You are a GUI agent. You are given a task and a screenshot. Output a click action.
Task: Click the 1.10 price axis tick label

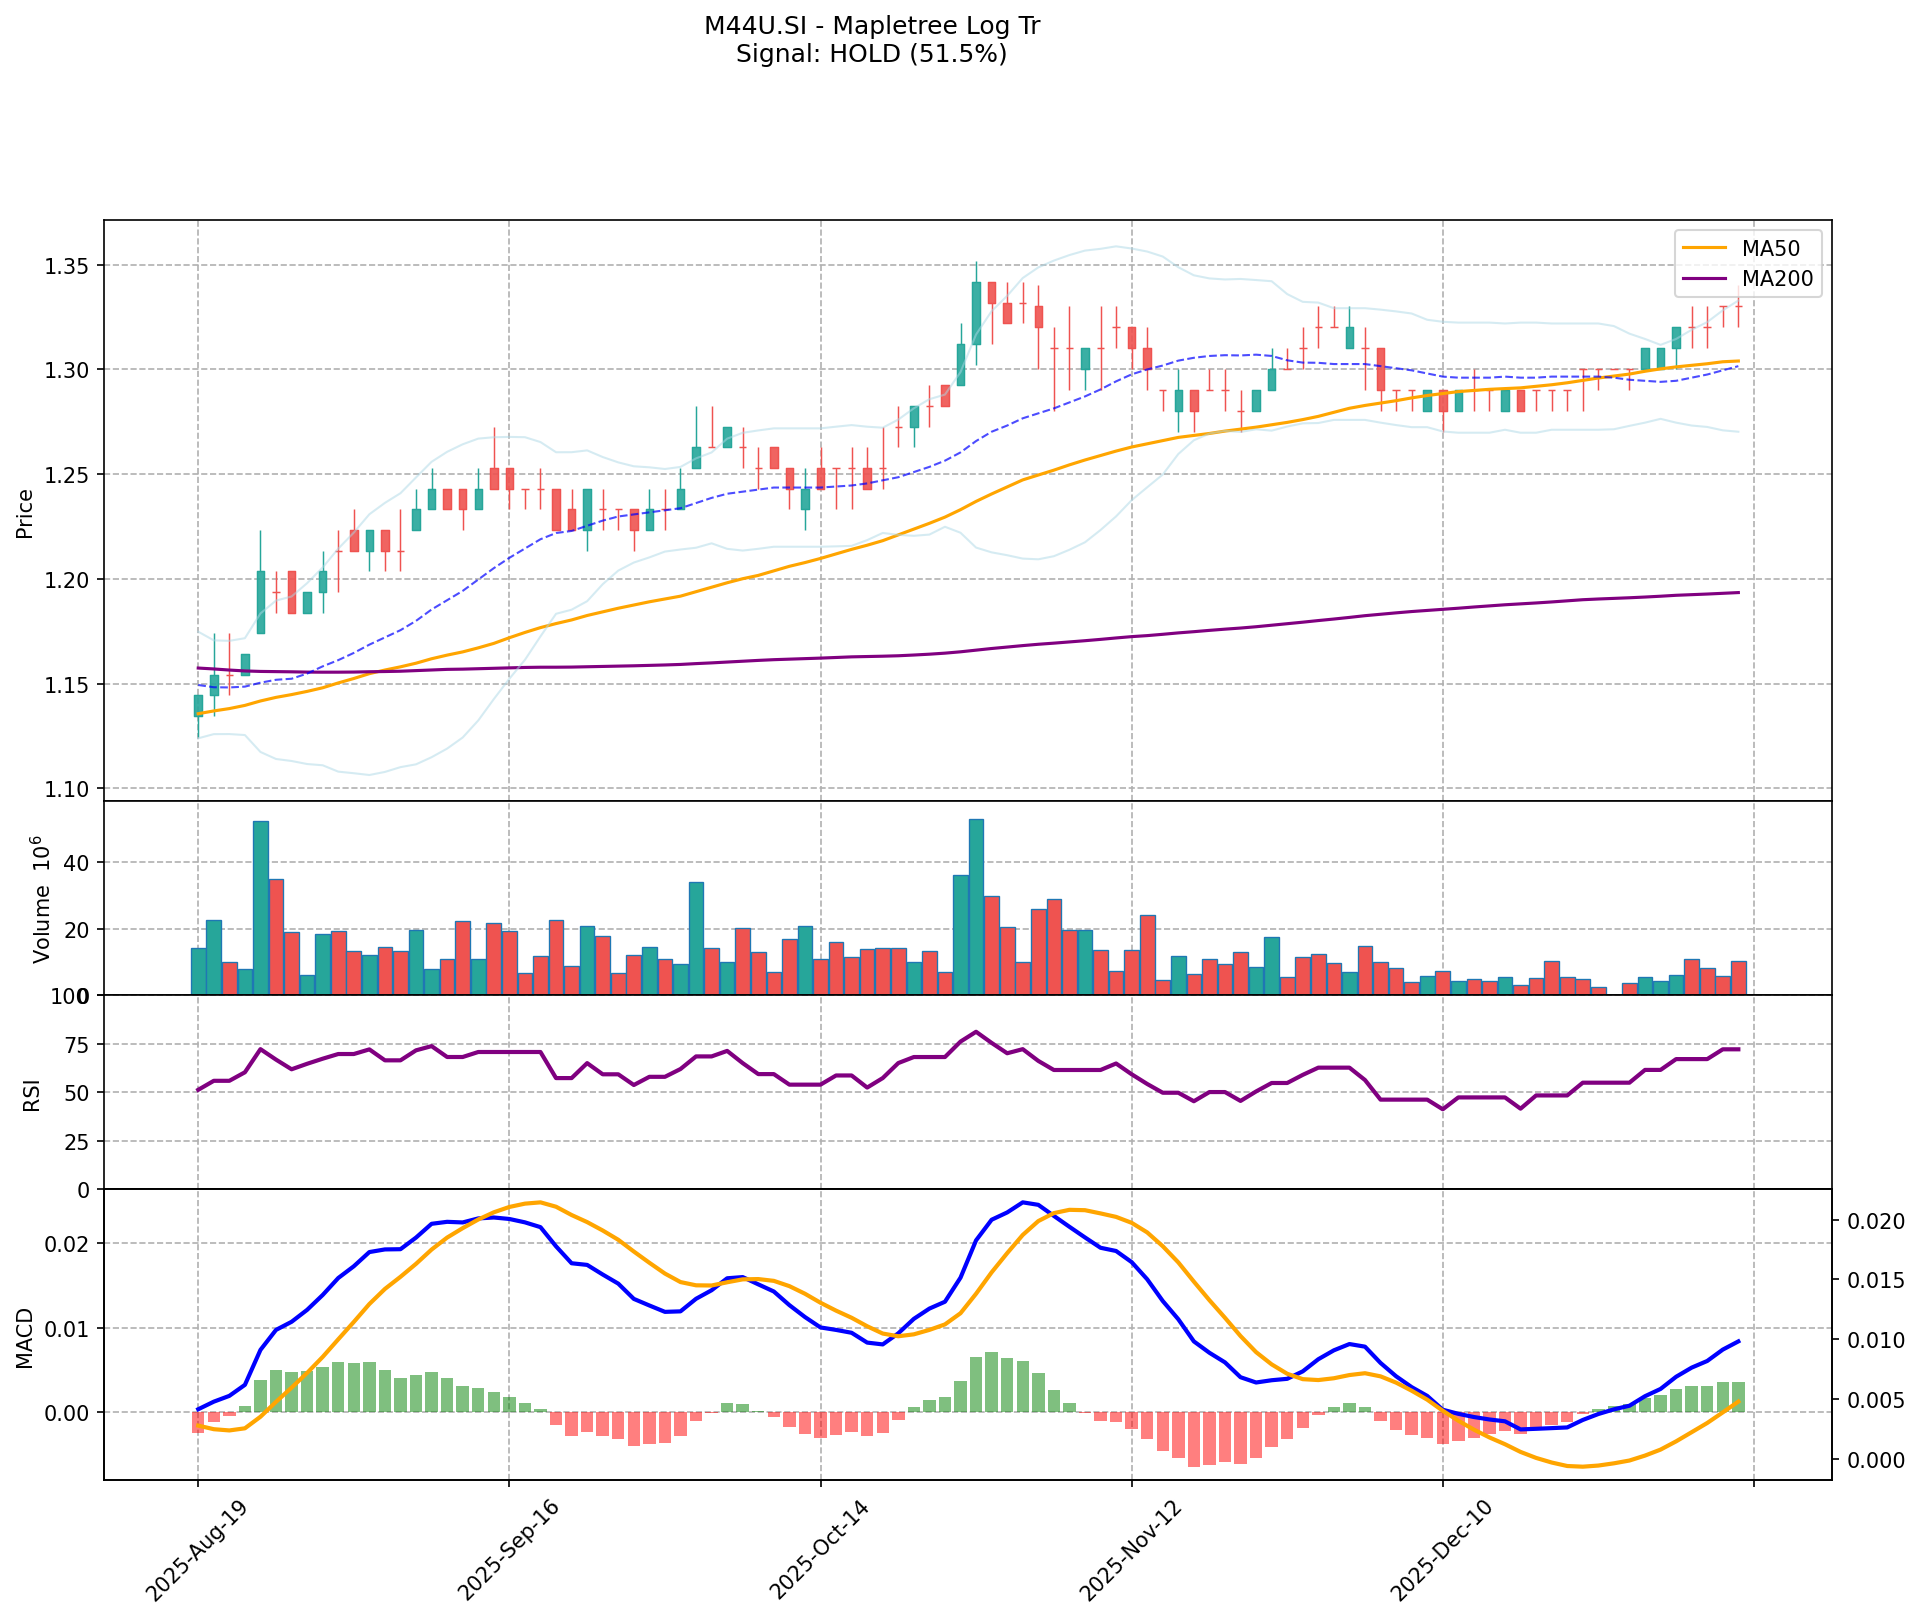[x=68, y=790]
